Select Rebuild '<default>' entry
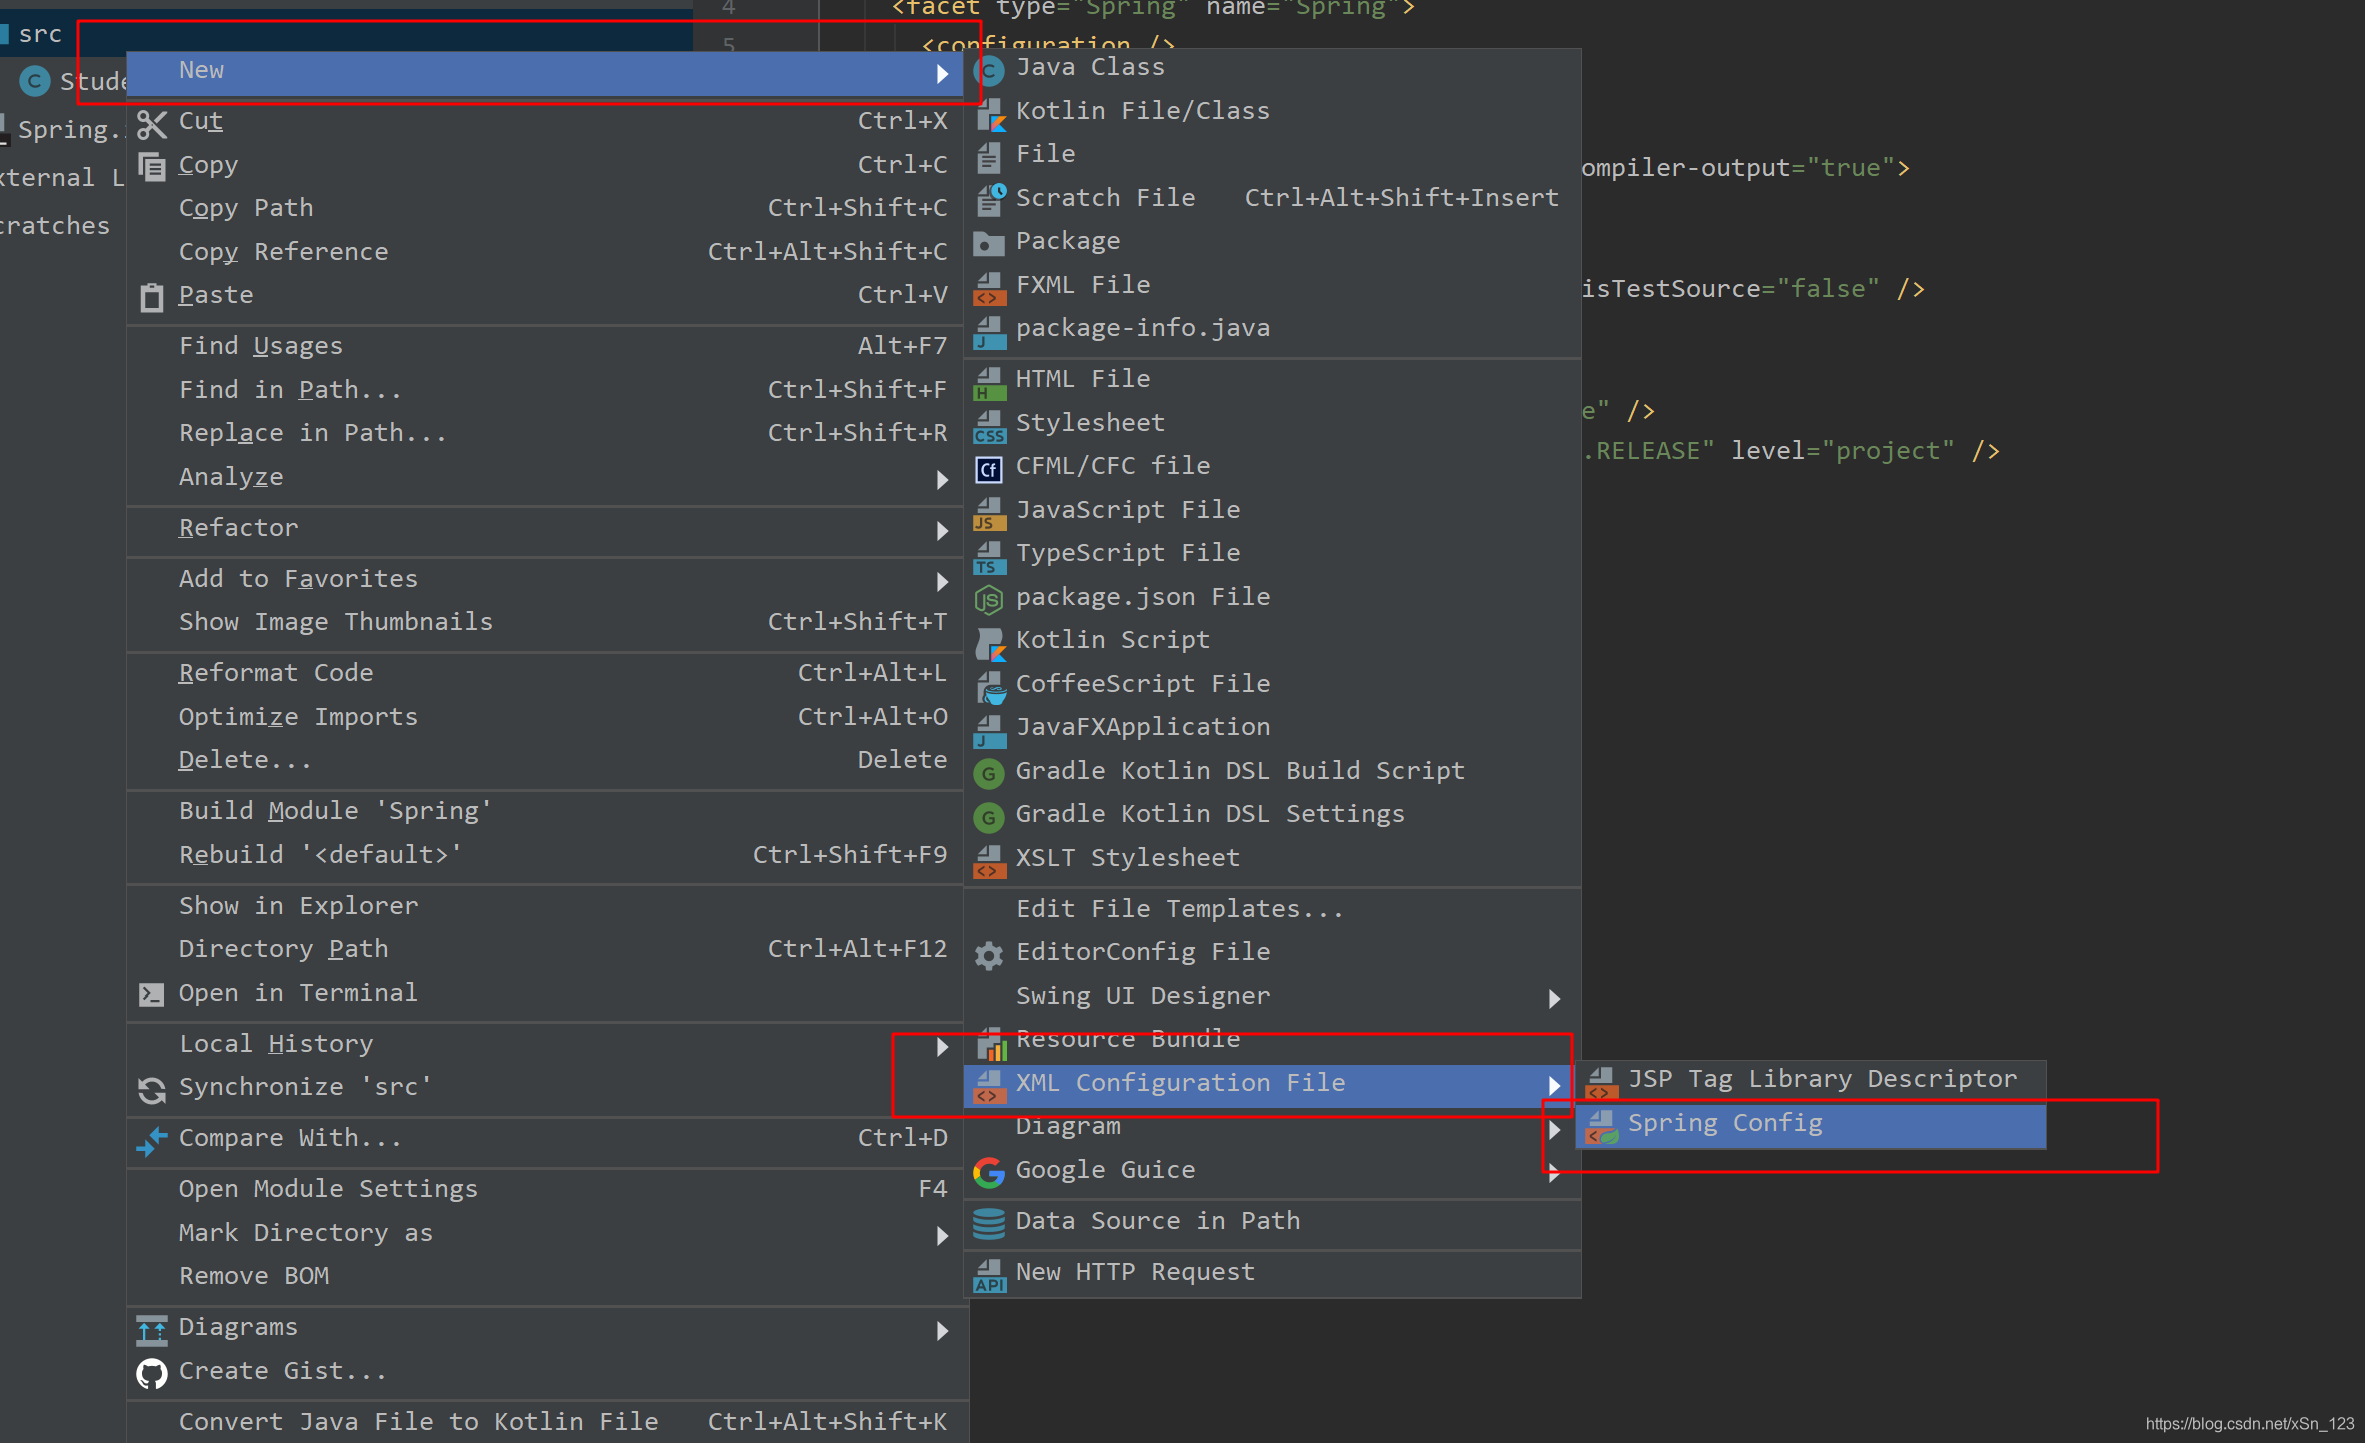2365x1443 pixels. point(547,855)
